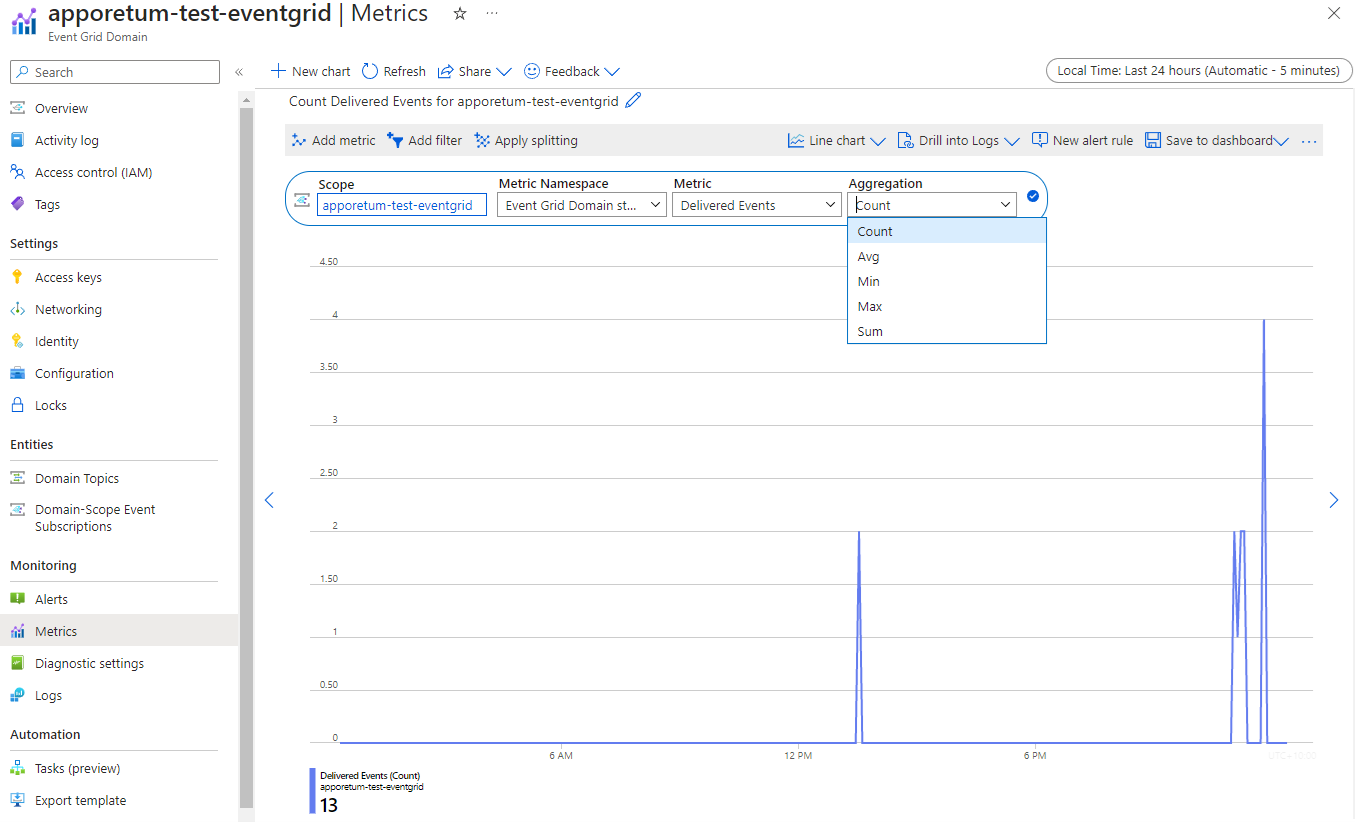Click the Scope field apporetum-test-eventgrid
1355x822 pixels.
click(x=402, y=205)
